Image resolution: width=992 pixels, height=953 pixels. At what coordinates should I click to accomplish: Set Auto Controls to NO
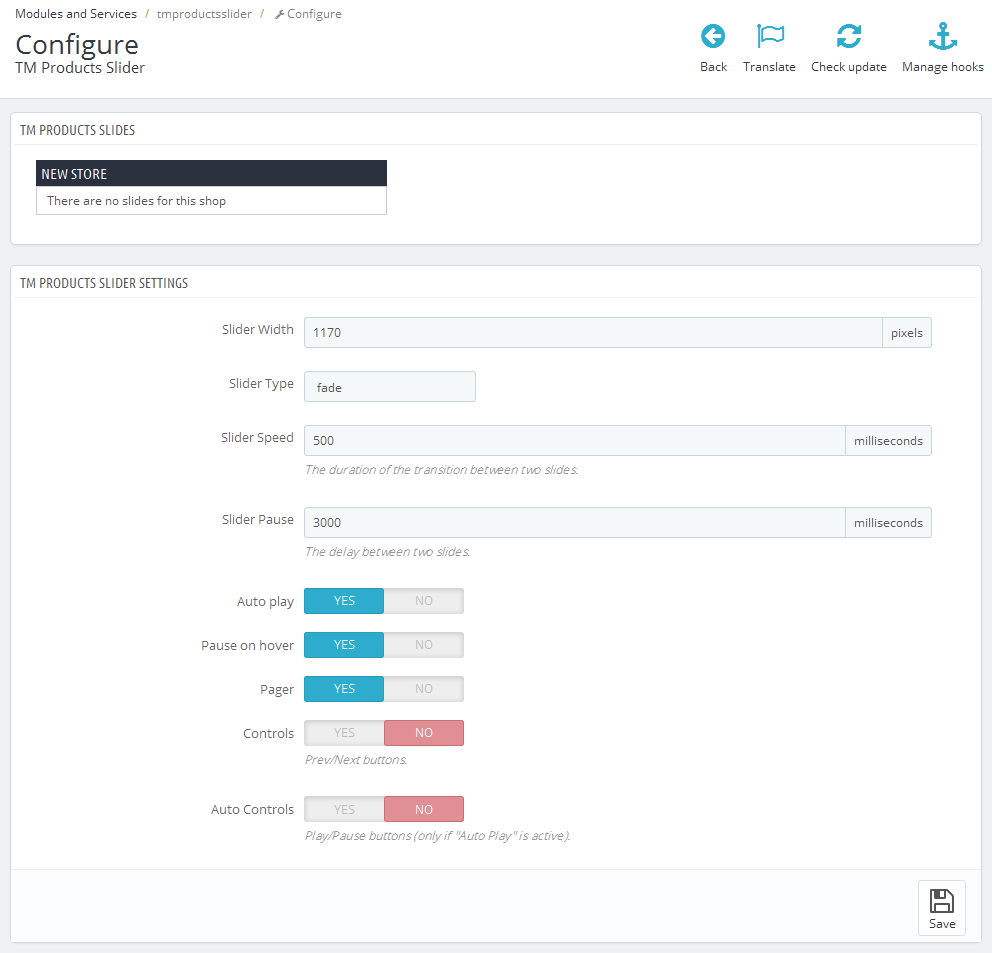pyautogui.click(x=424, y=809)
